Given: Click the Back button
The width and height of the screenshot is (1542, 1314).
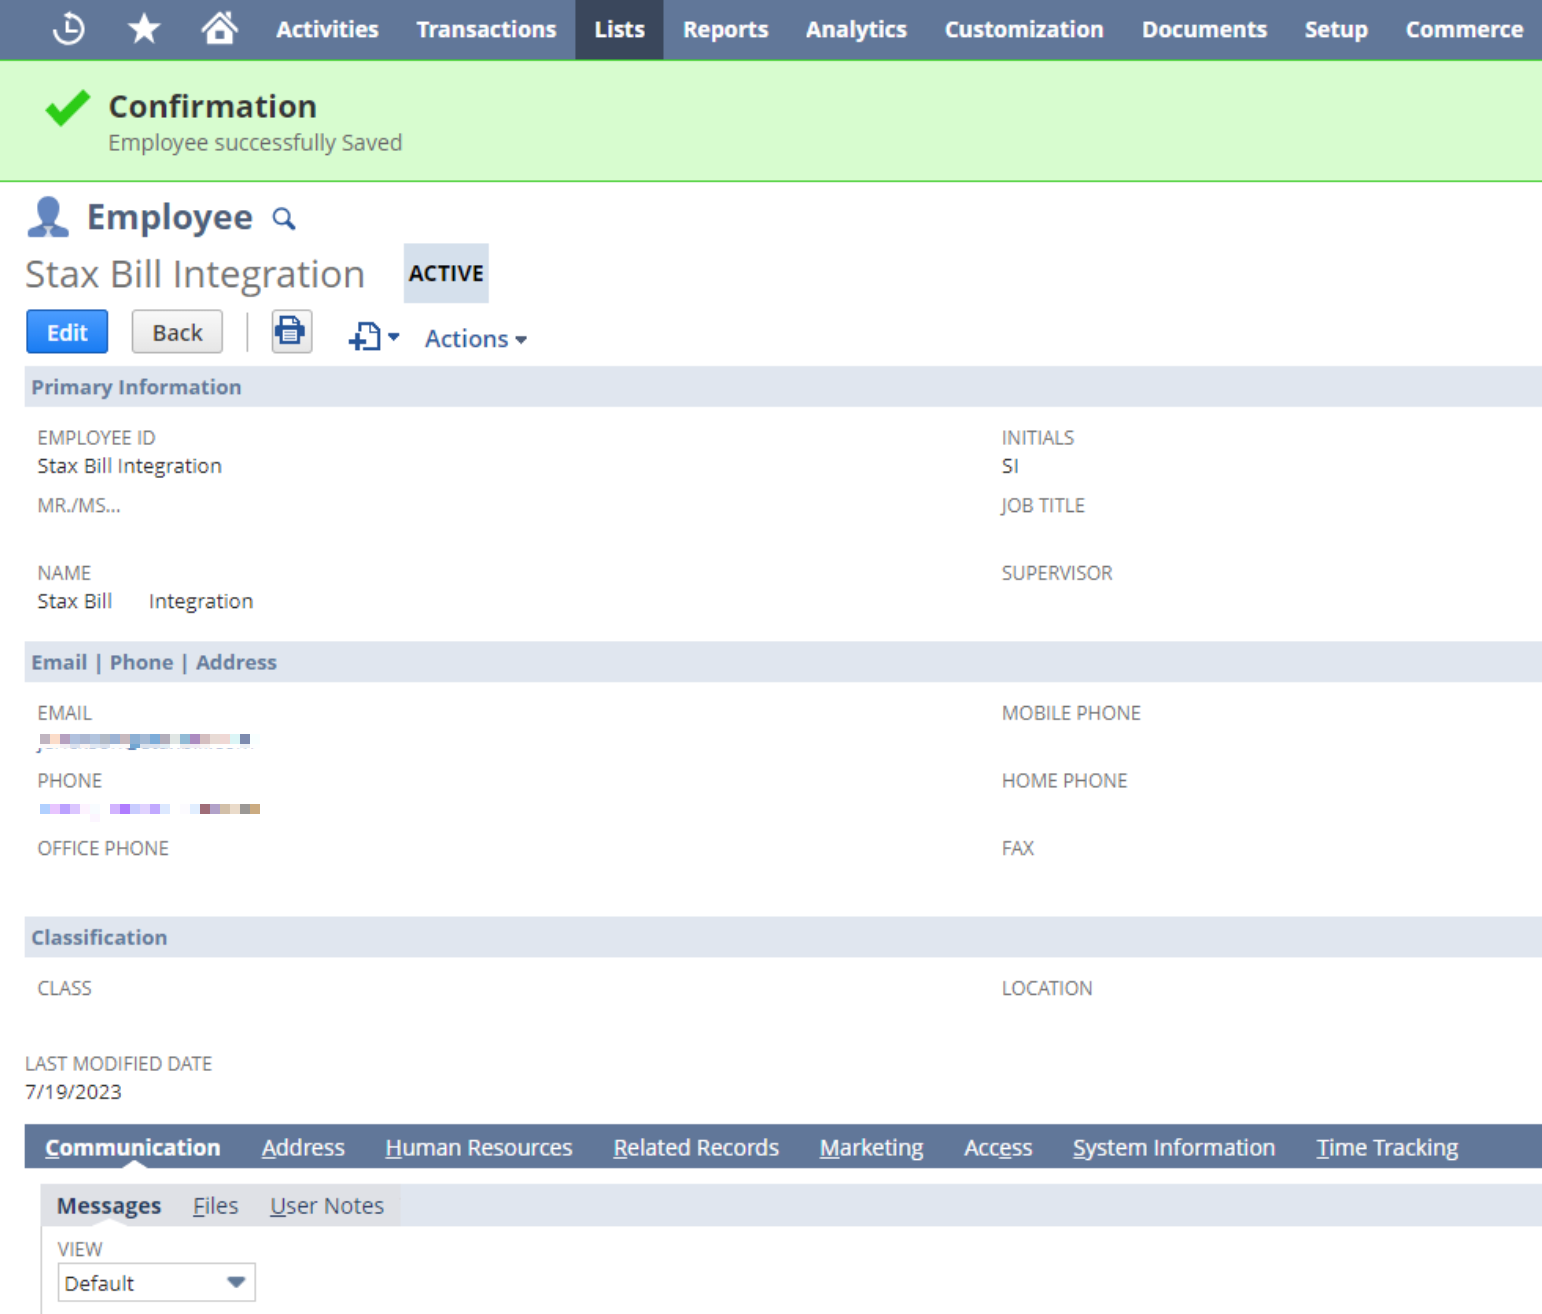Looking at the screenshot, I should [x=177, y=332].
